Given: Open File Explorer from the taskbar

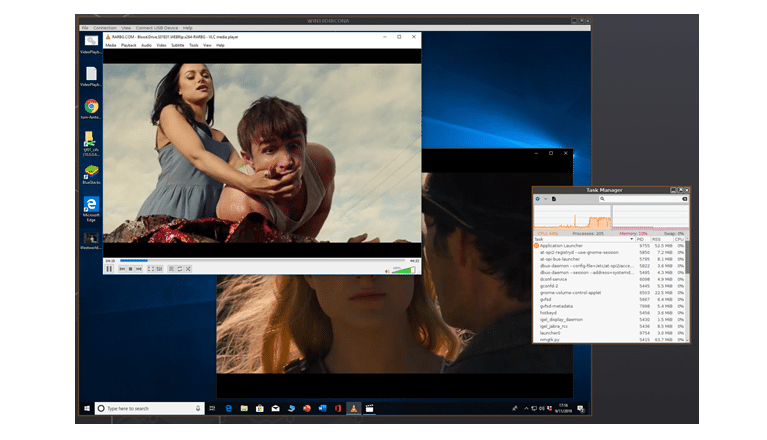Looking at the screenshot, I should [244, 408].
